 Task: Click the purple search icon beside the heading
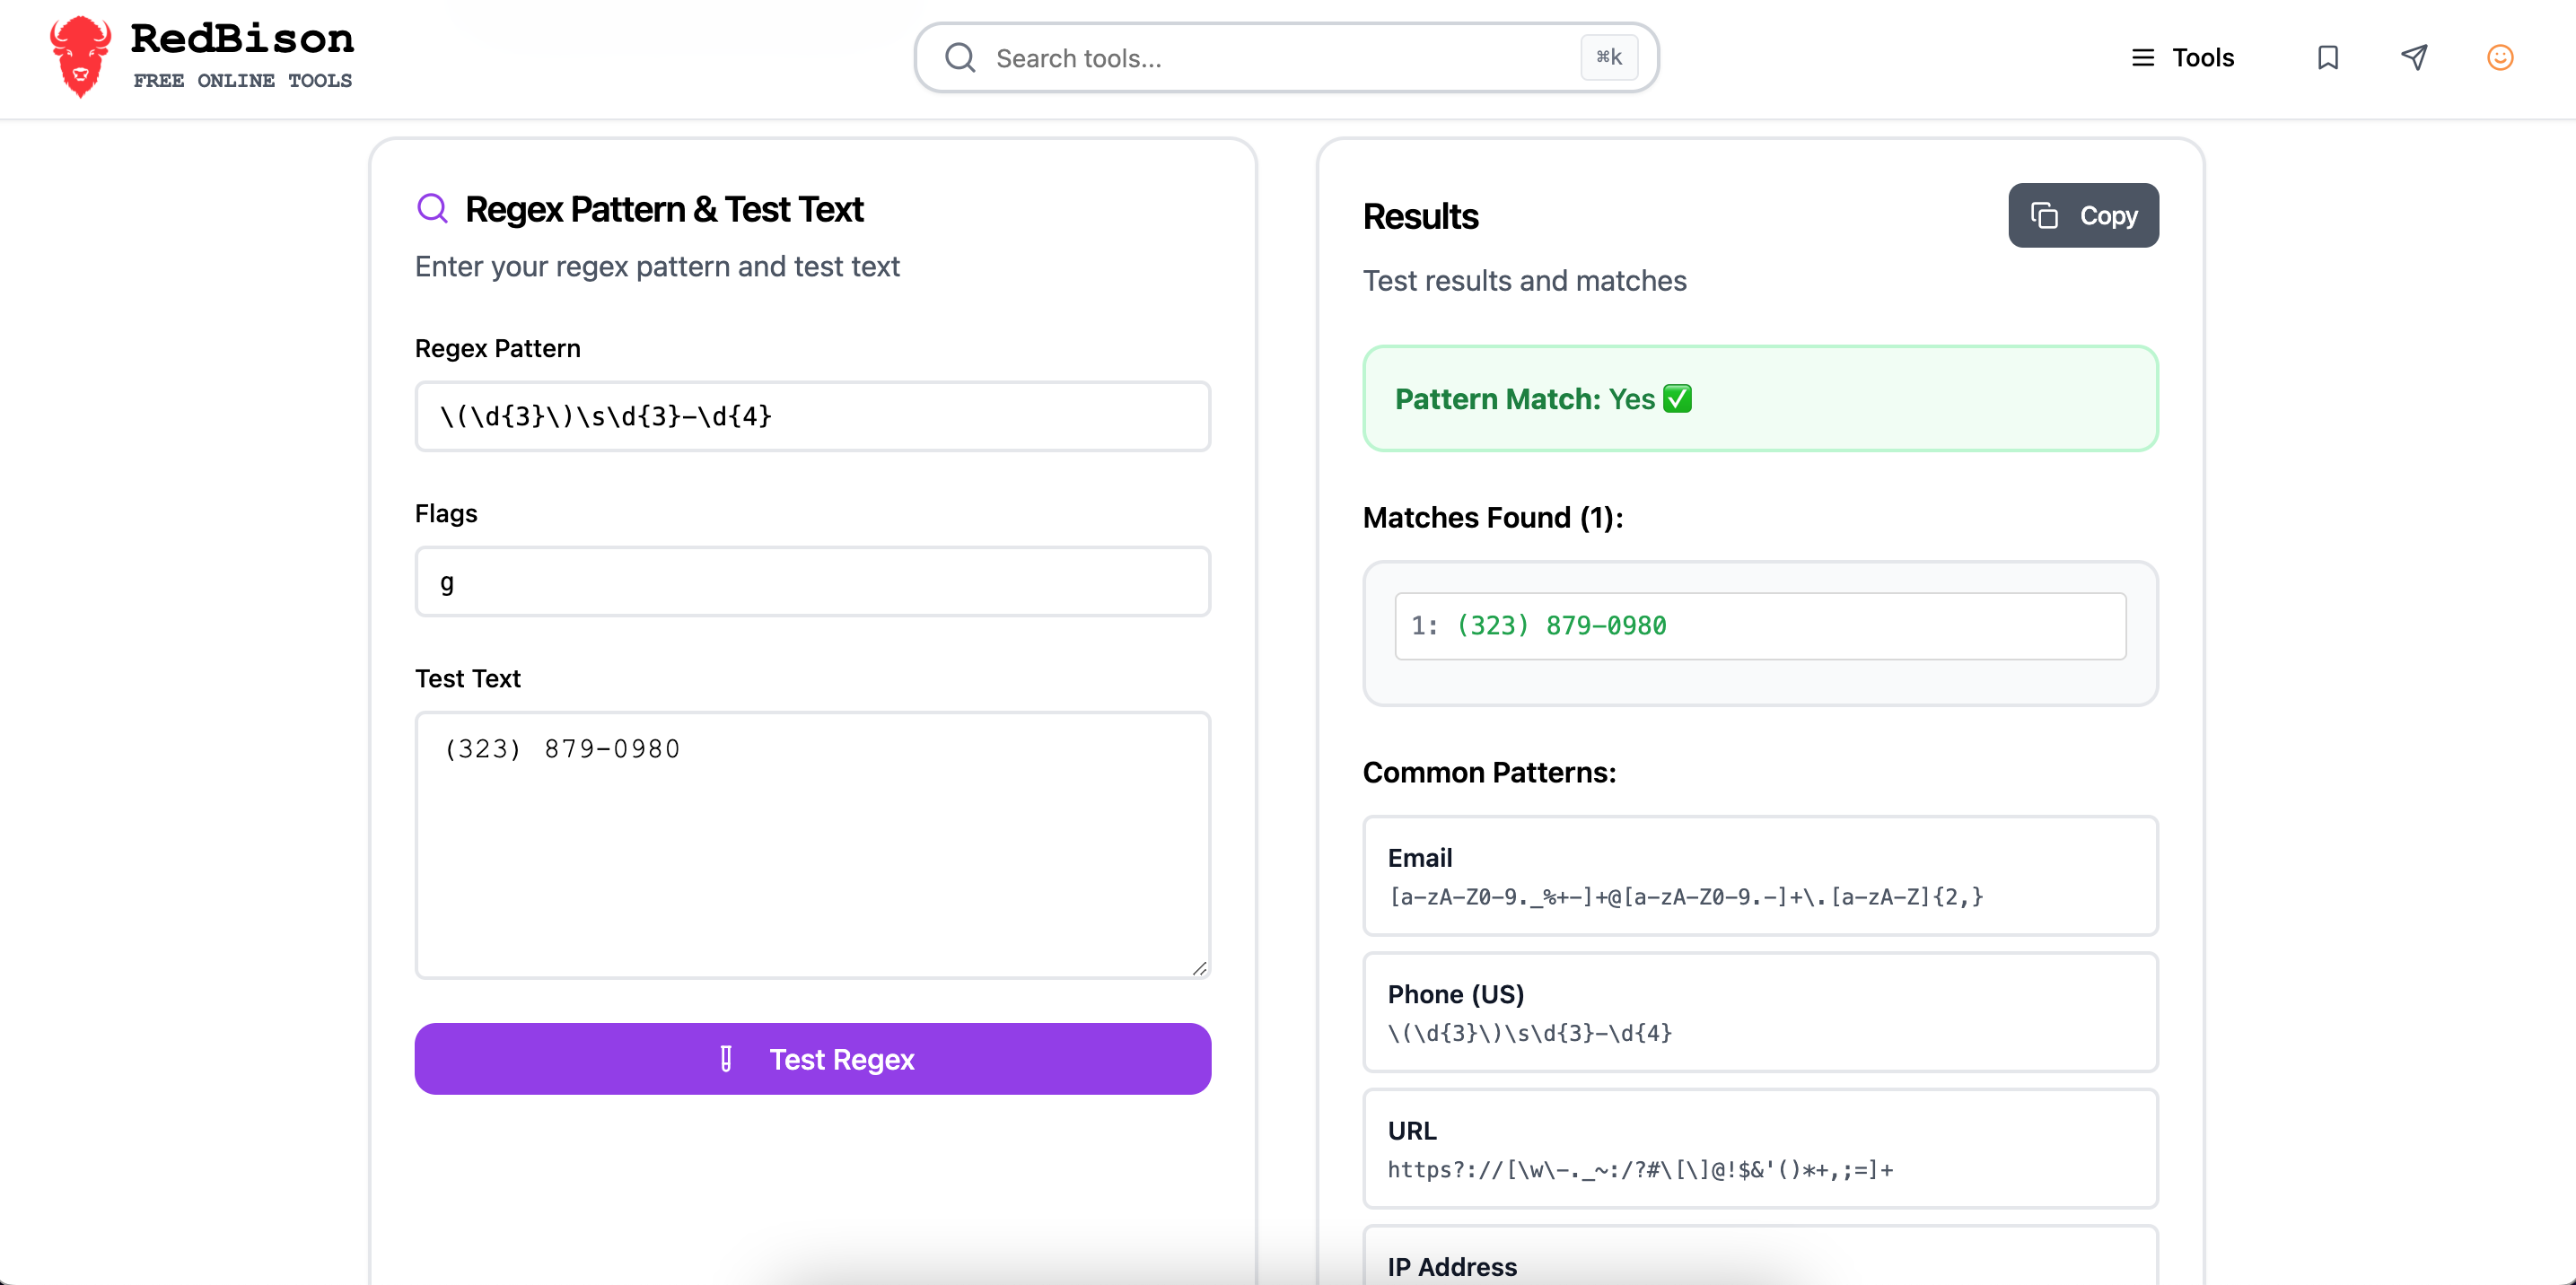pos(432,208)
